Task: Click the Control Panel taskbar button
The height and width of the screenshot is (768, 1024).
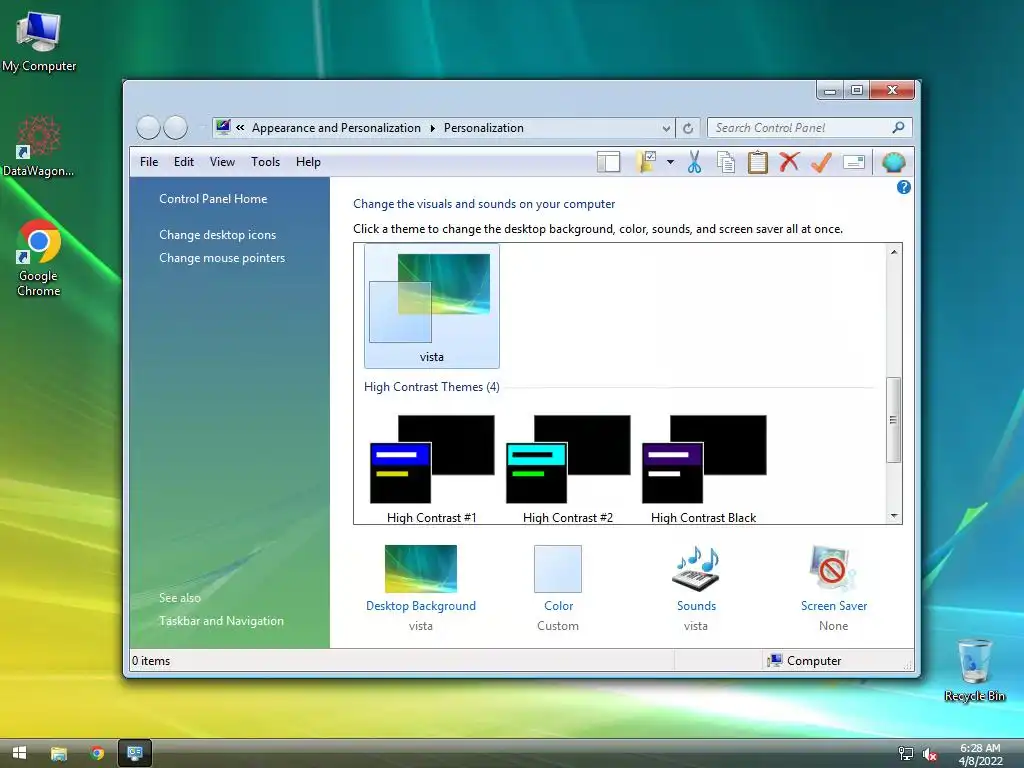Action: [x=135, y=754]
